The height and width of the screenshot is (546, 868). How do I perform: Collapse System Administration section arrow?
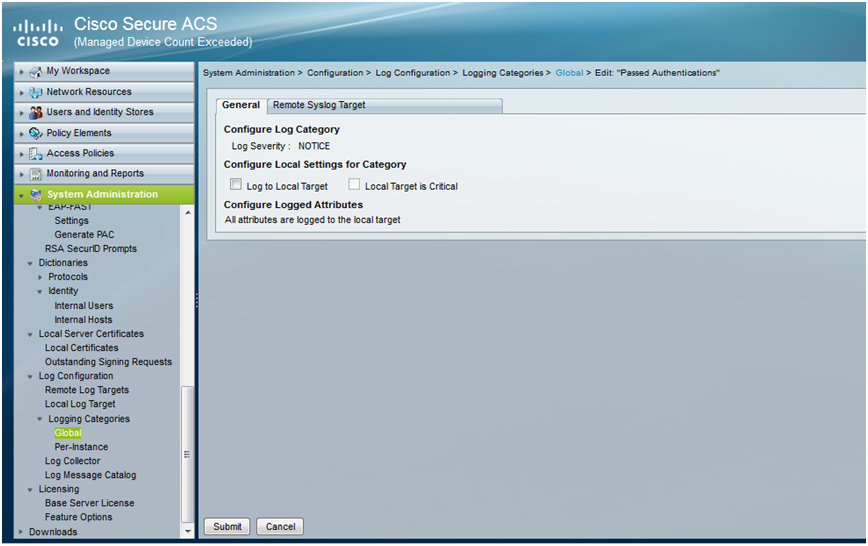(x=22, y=195)
